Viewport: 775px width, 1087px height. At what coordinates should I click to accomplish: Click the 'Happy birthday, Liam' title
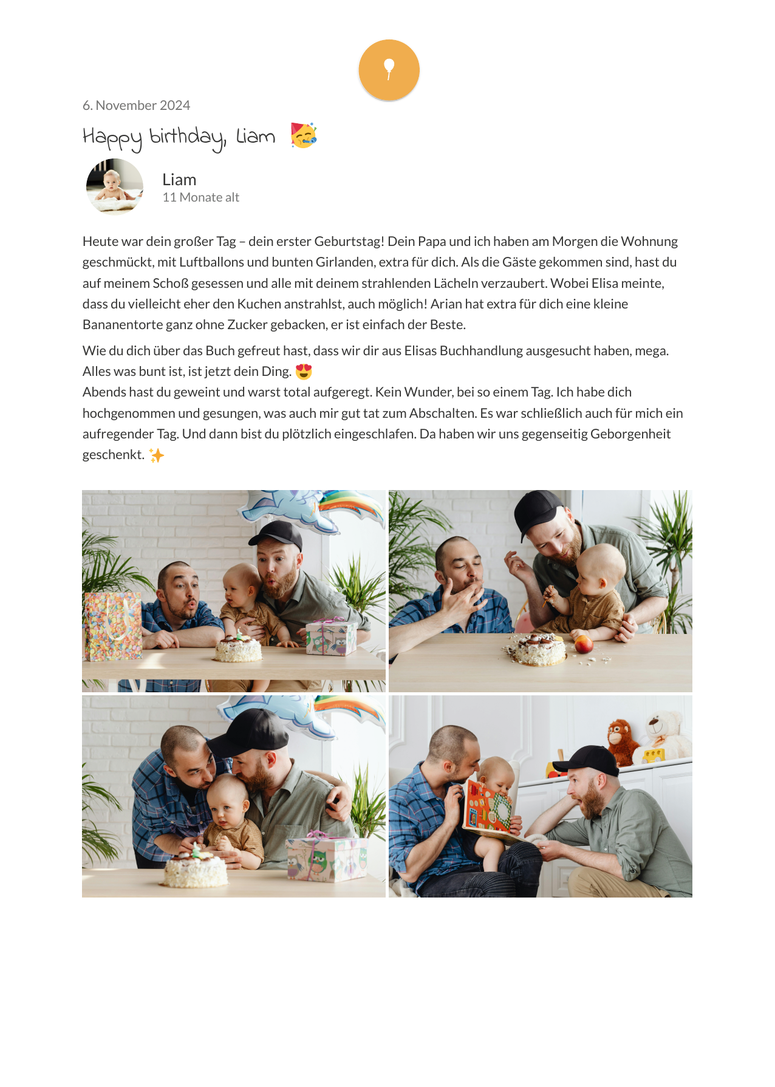[179, 137]
